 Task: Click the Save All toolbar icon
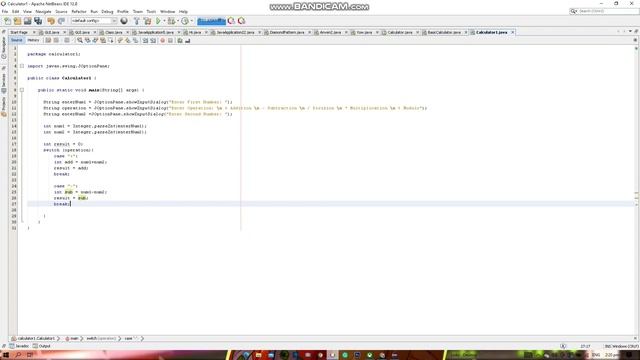(38, 21)
